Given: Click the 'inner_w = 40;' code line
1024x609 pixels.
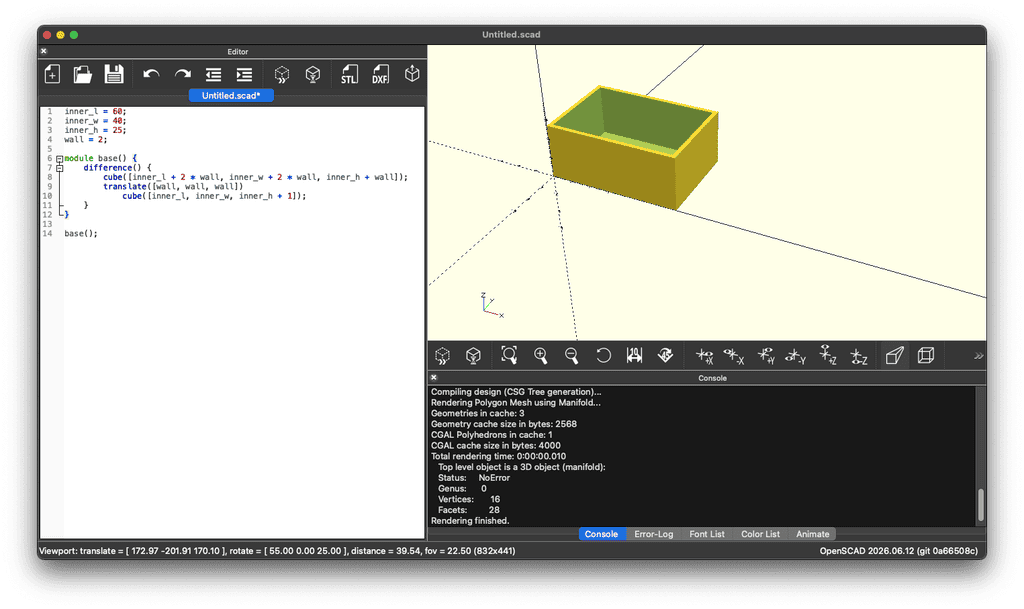Looking at the screenshot, I should pyautogui.click(x=95, y=121).
